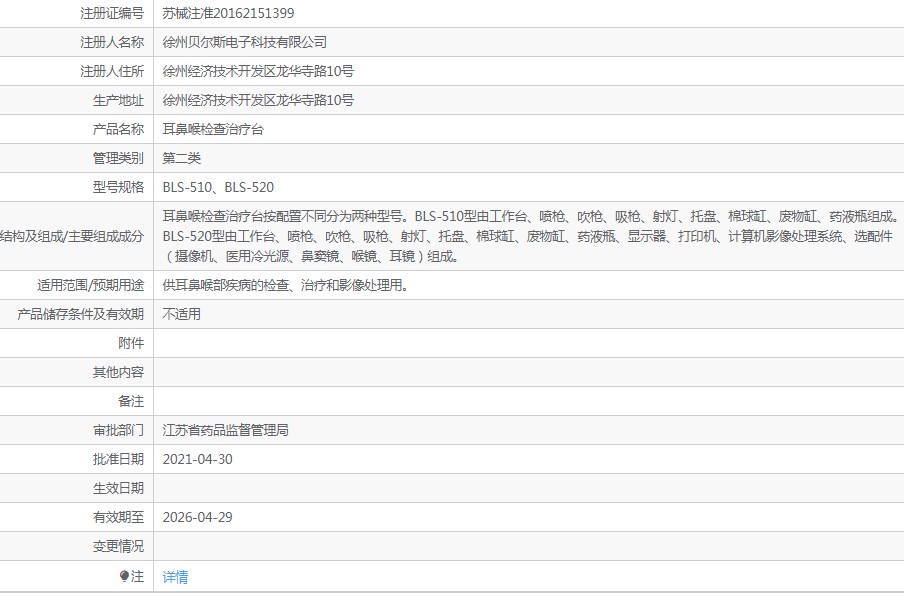This screenshot has height=597, width=904.
Task: Click the 注册证编号 label
Action: click(x=112, y=13)
